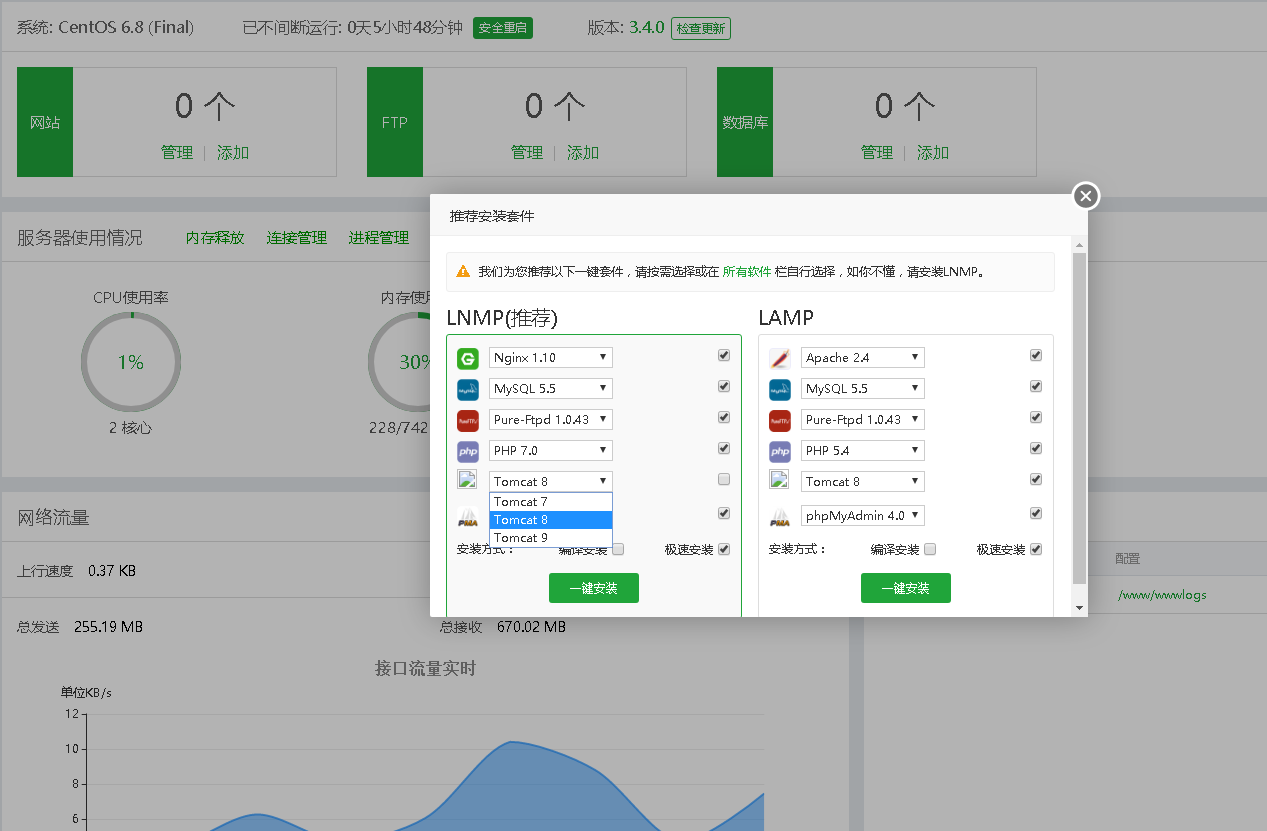
Task: Open 连接管理
Action: [297, 238]
